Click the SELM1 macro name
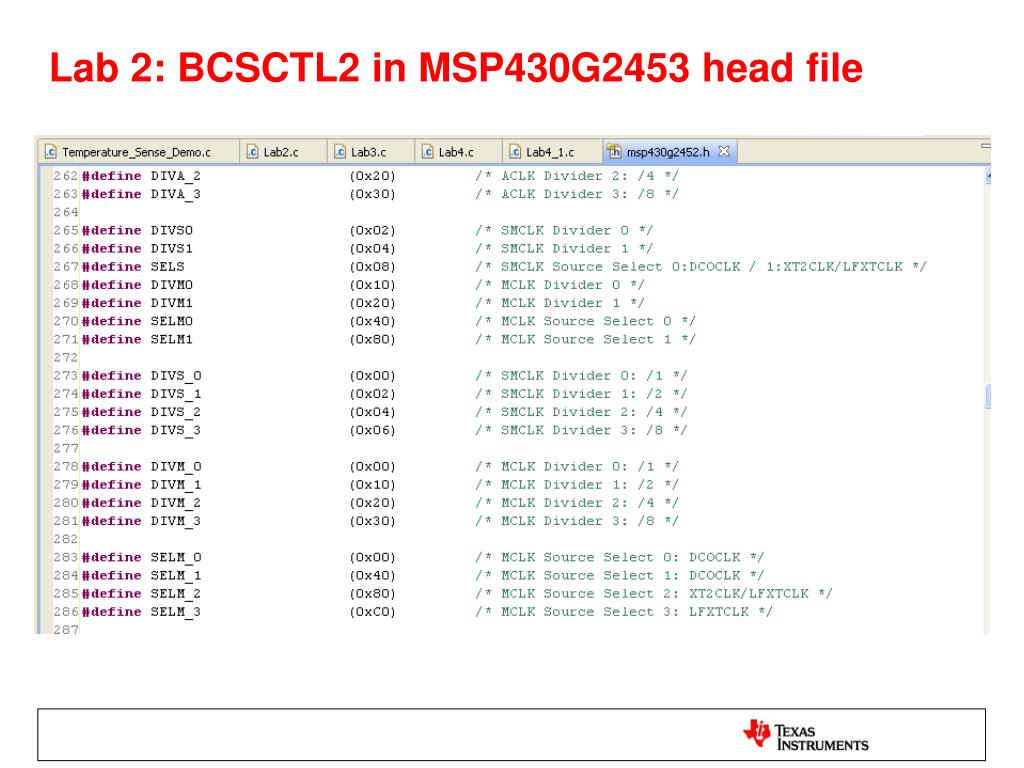The image size is (1024, 768). [172, 340]
